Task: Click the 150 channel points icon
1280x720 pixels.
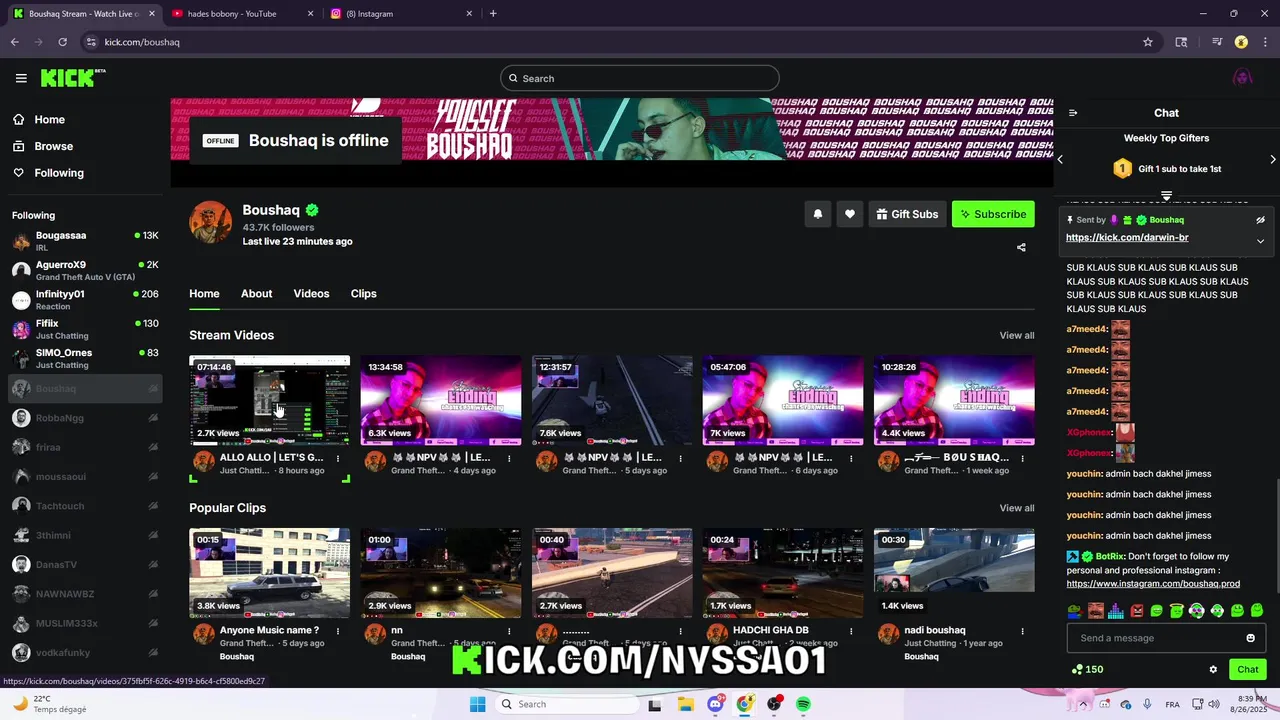Action: point(1087,670)
